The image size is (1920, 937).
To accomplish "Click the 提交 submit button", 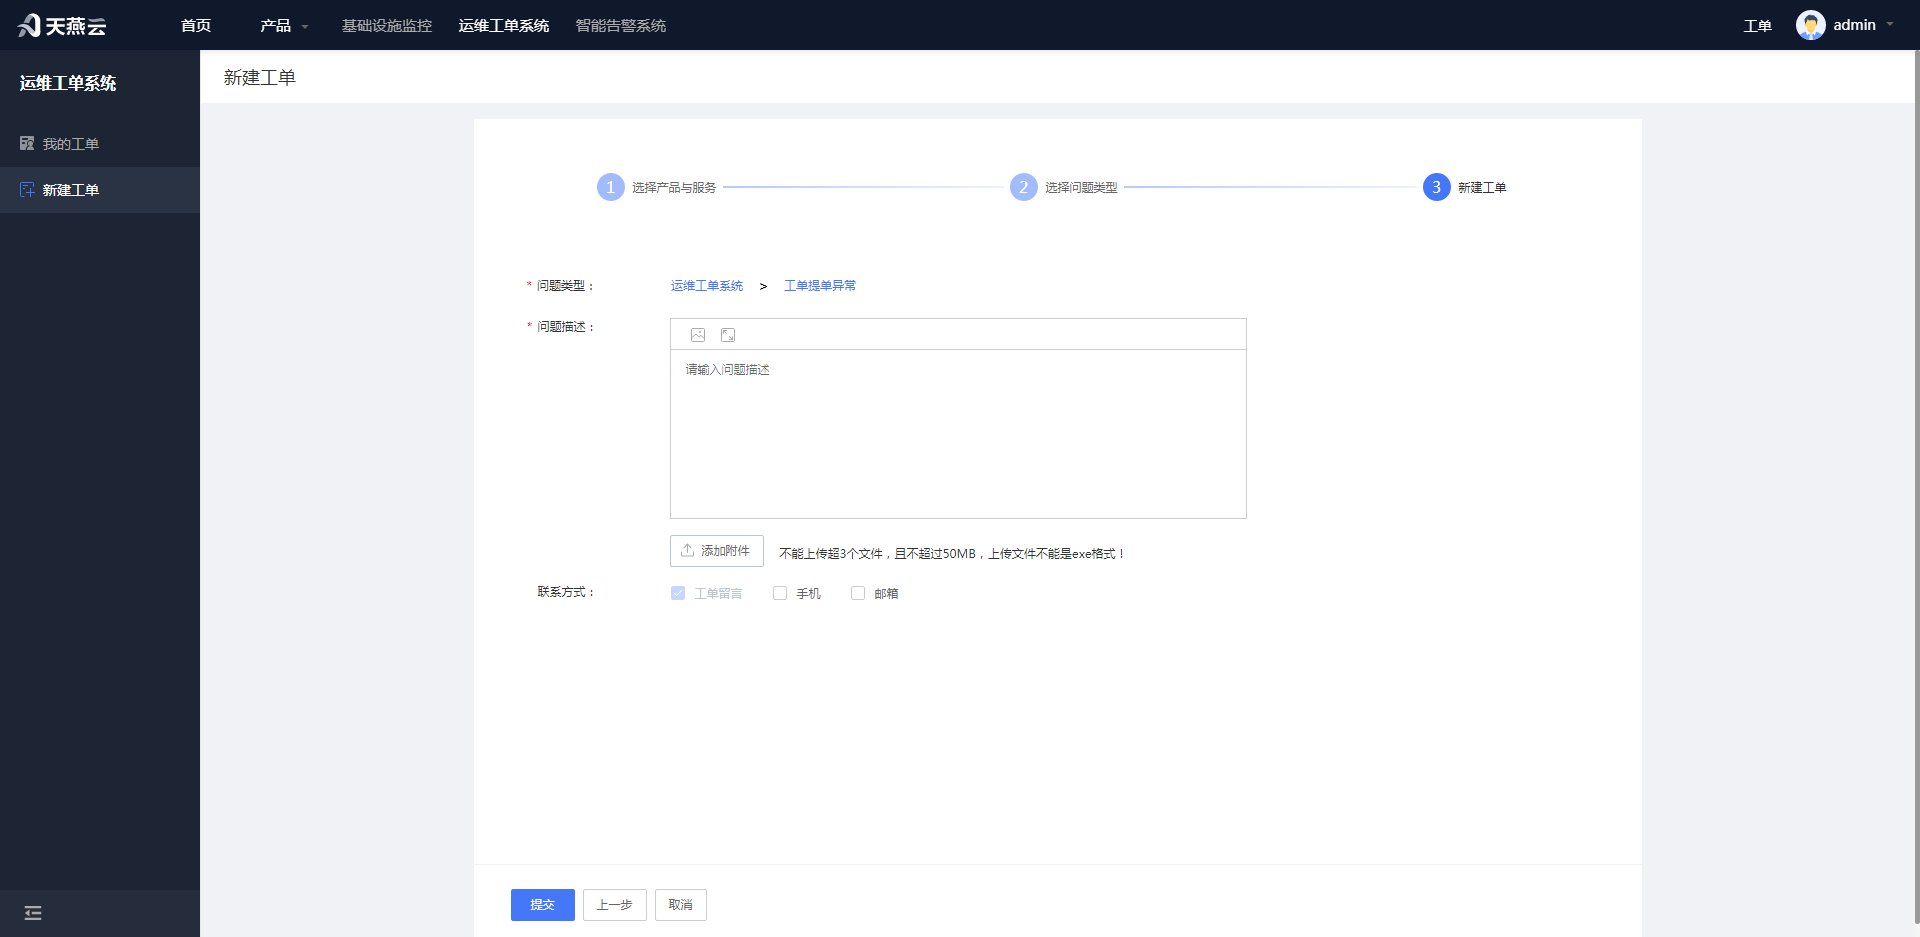I will (x=543, y=905).
